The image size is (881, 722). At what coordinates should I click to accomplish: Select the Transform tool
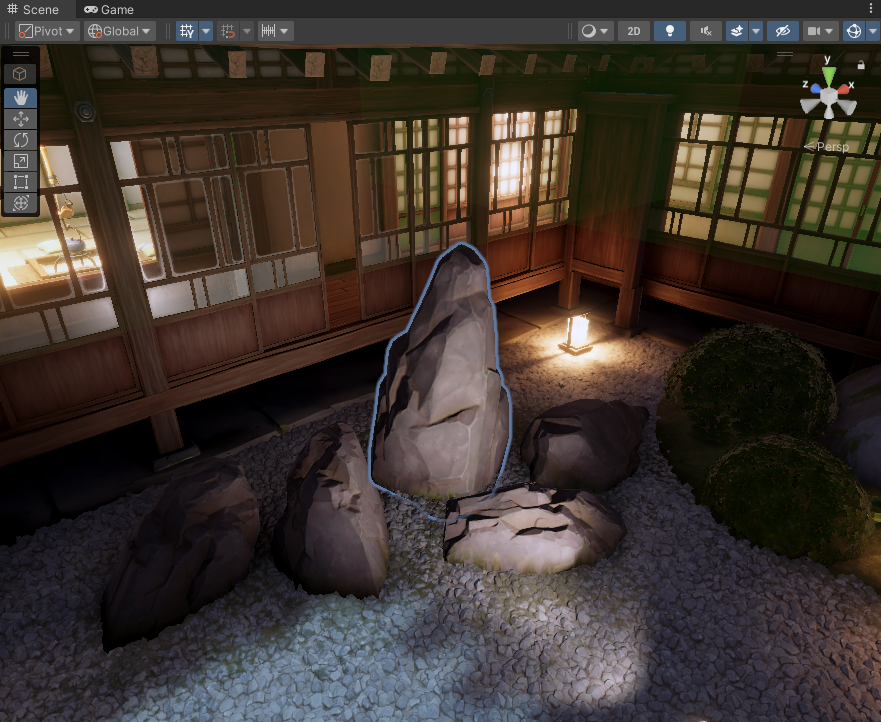click(21, 203)
